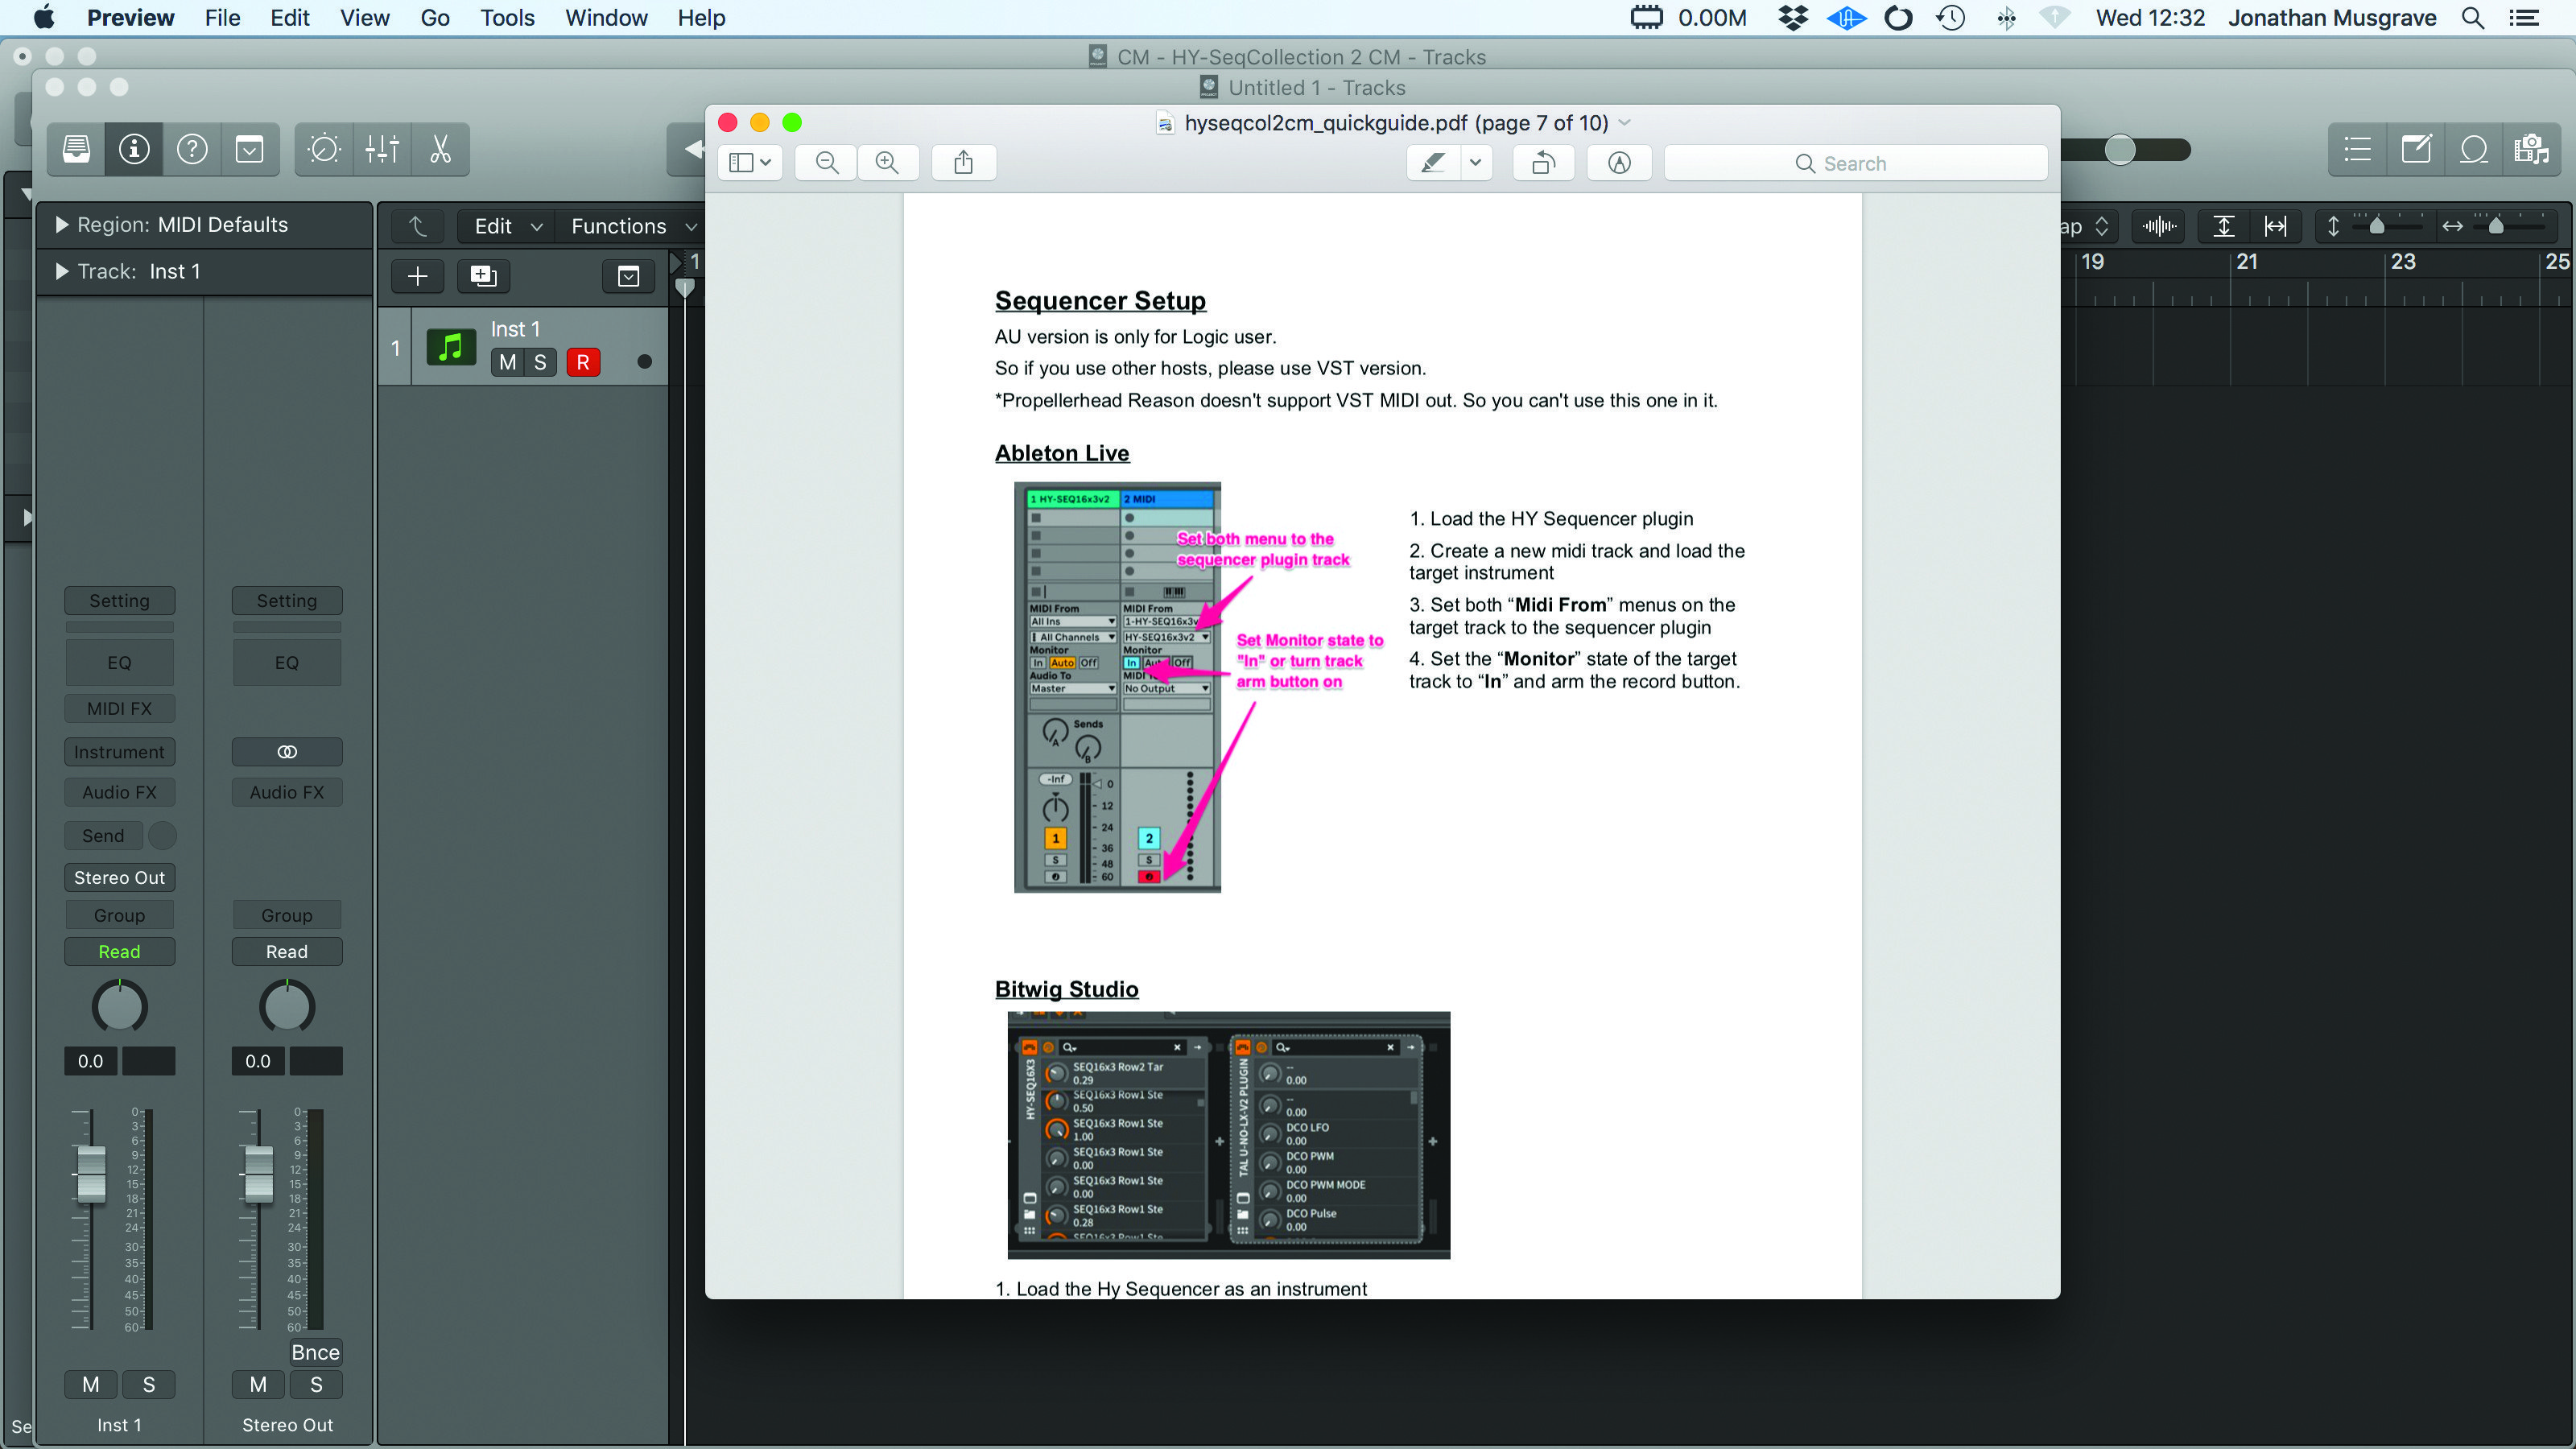2576x1449 pixels.
Task: Mute the Inst 1 track in track header
Action: coord(508,362)
